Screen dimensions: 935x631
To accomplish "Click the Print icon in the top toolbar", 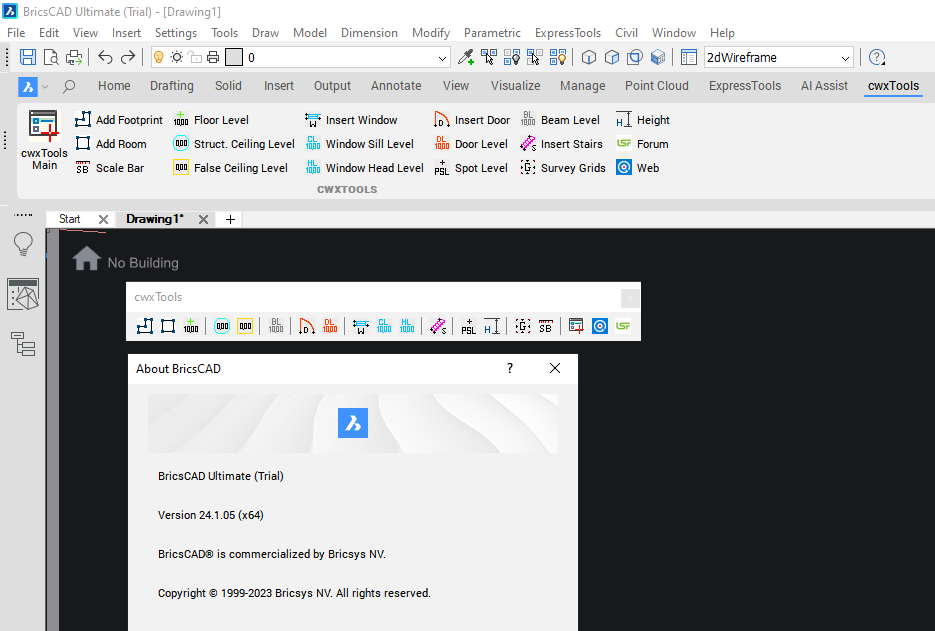I will (x=74, y=57).
